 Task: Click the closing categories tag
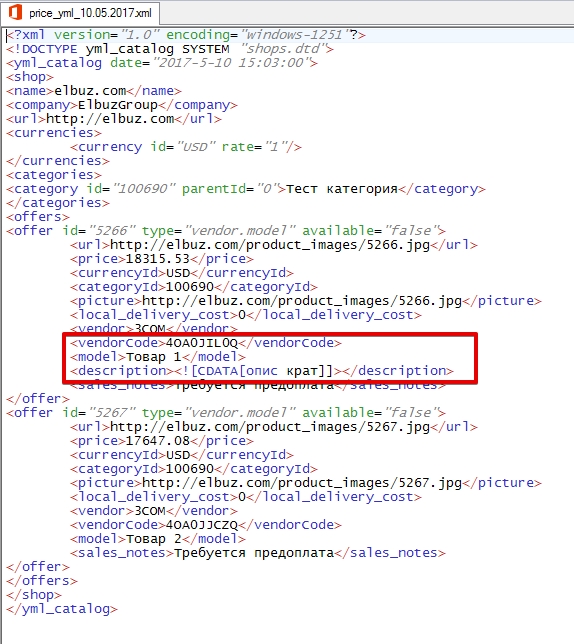pos(58,203)
